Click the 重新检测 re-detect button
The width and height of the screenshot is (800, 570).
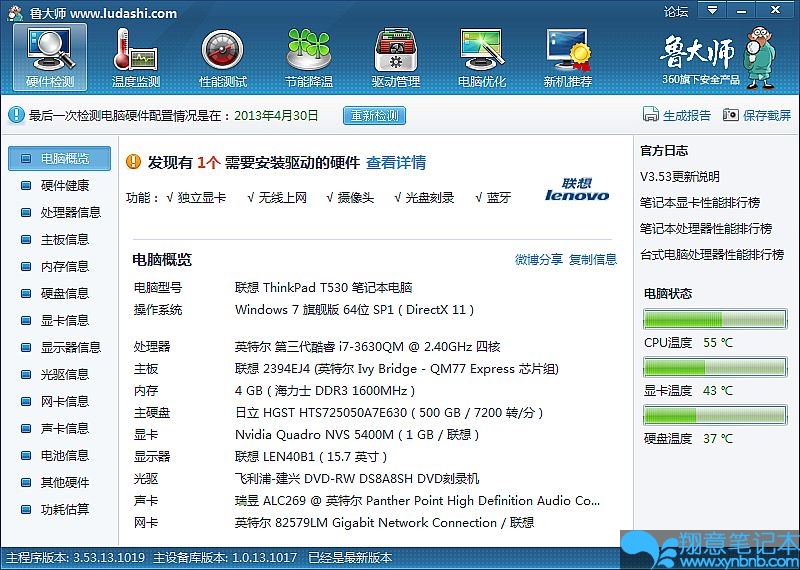[x=374, y=115]
